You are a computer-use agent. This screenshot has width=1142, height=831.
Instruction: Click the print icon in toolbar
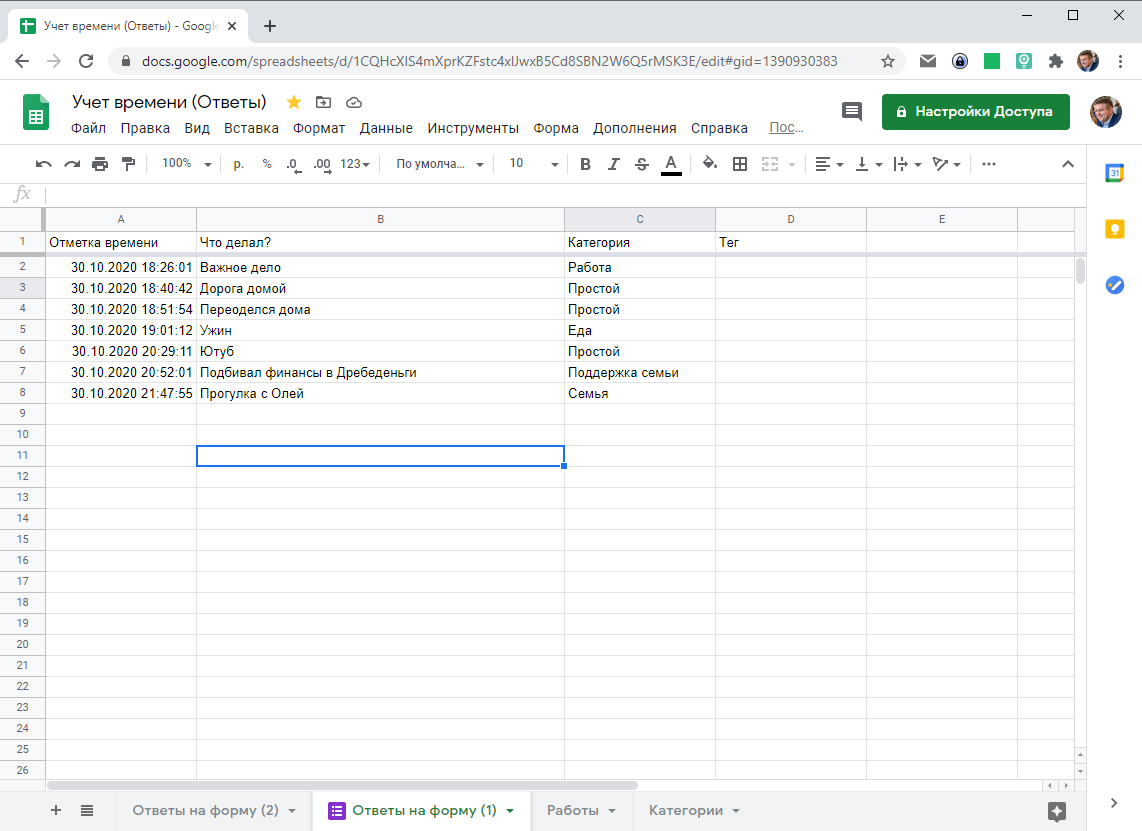[x=100, y=164]
